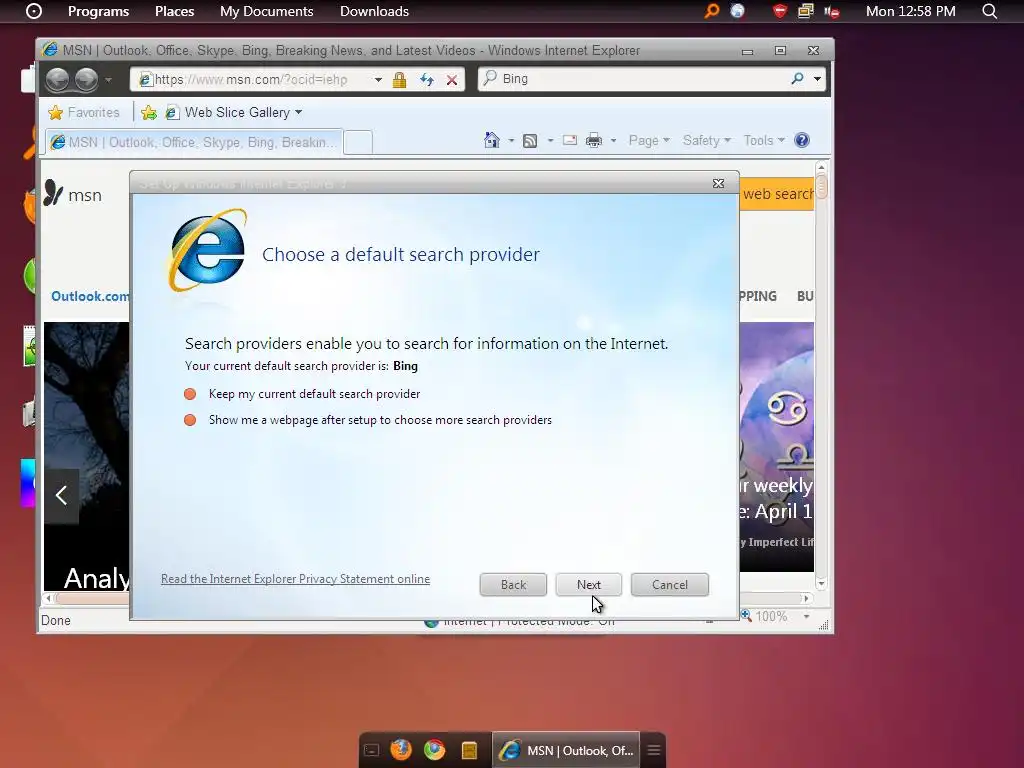Viewport: 1024px width, 768px height.
Task: Open the Programs menu in top panel
Action: [99, 11]
